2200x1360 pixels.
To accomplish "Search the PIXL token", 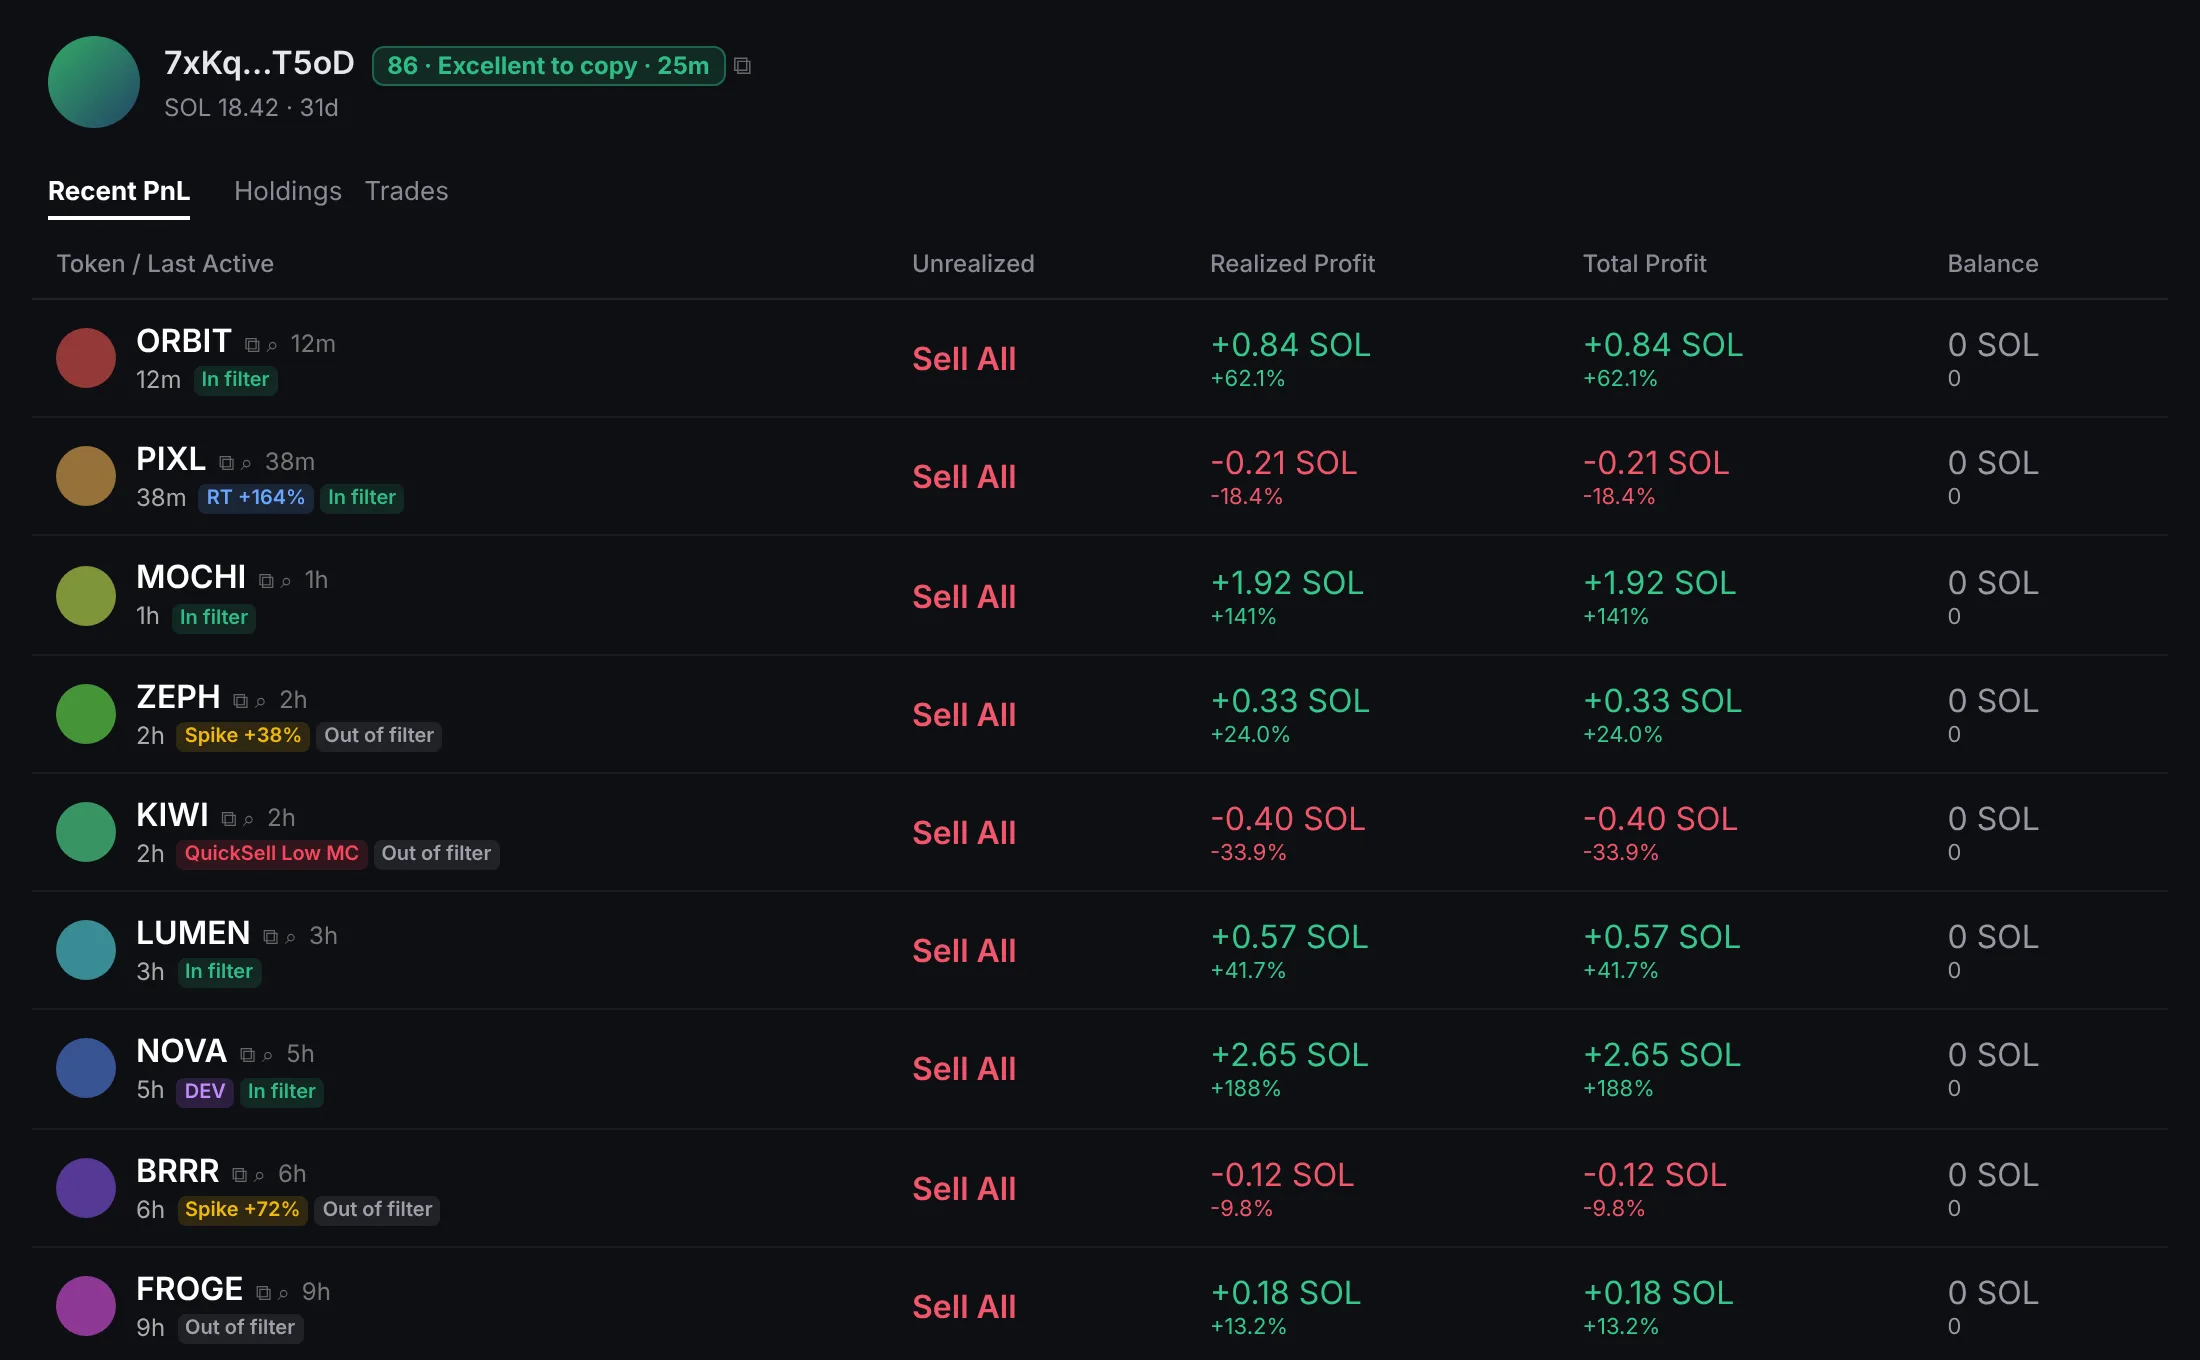I will click(246, 464).
